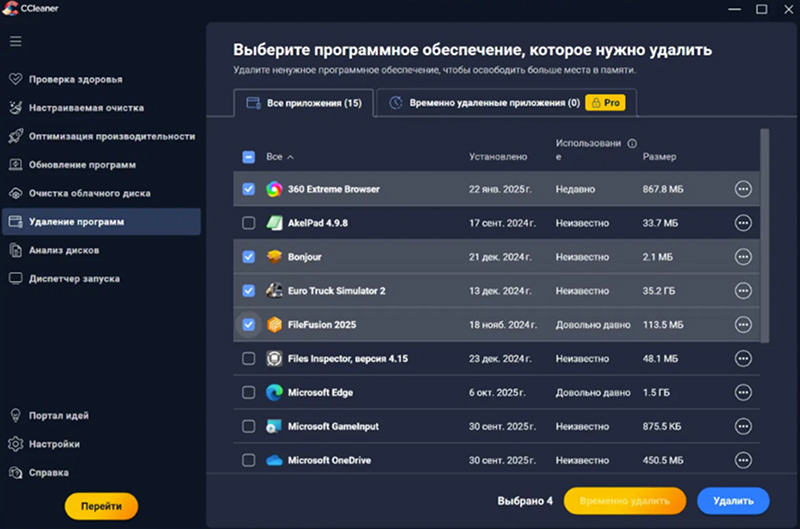Switch to Временно удаленные приложения tab

pos(507,103)
